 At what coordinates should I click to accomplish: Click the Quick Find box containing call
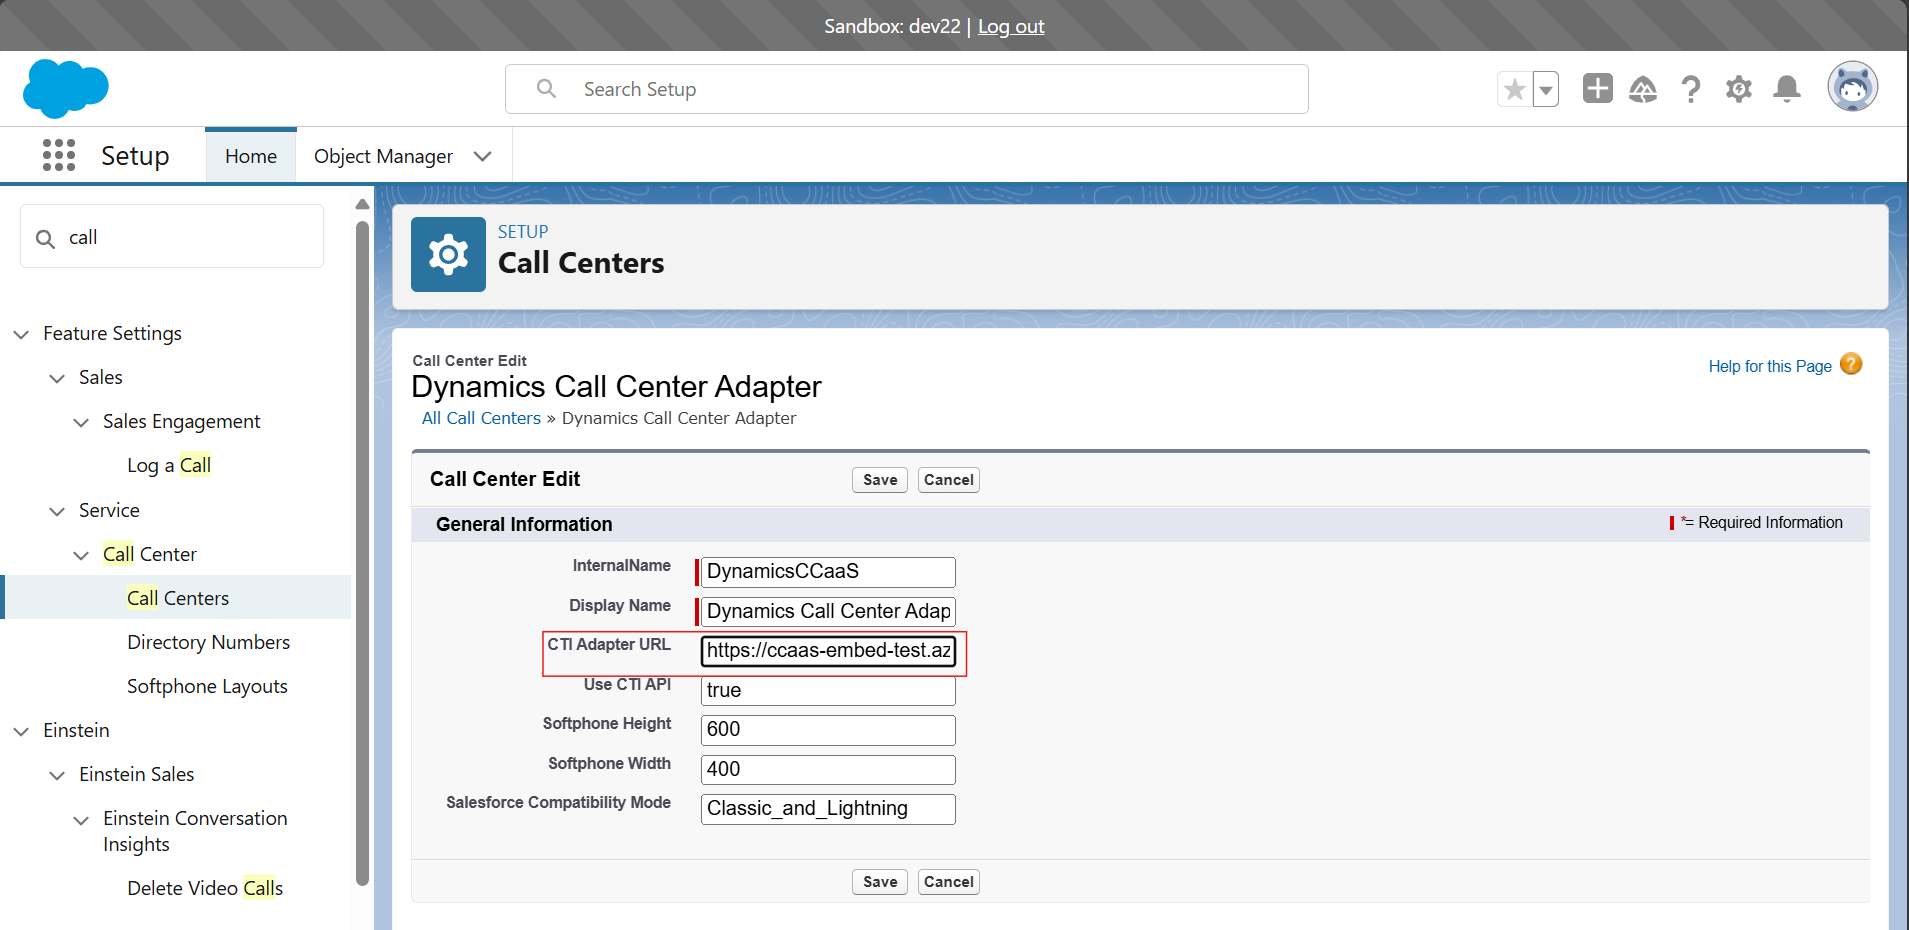coord(172,237)
